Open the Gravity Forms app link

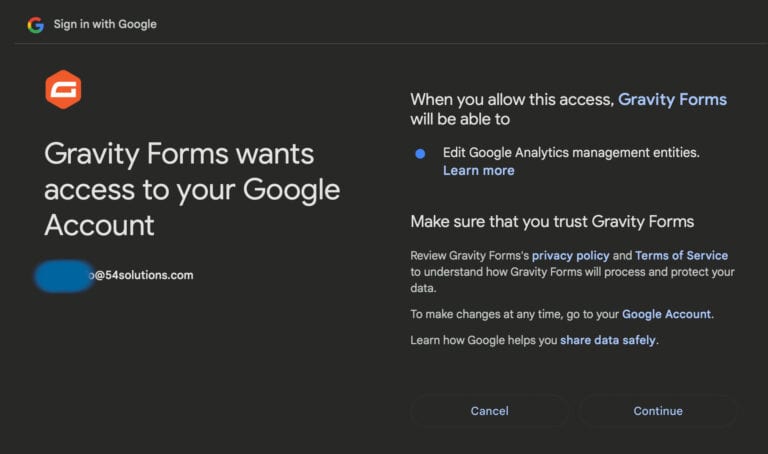click(672, 99)
